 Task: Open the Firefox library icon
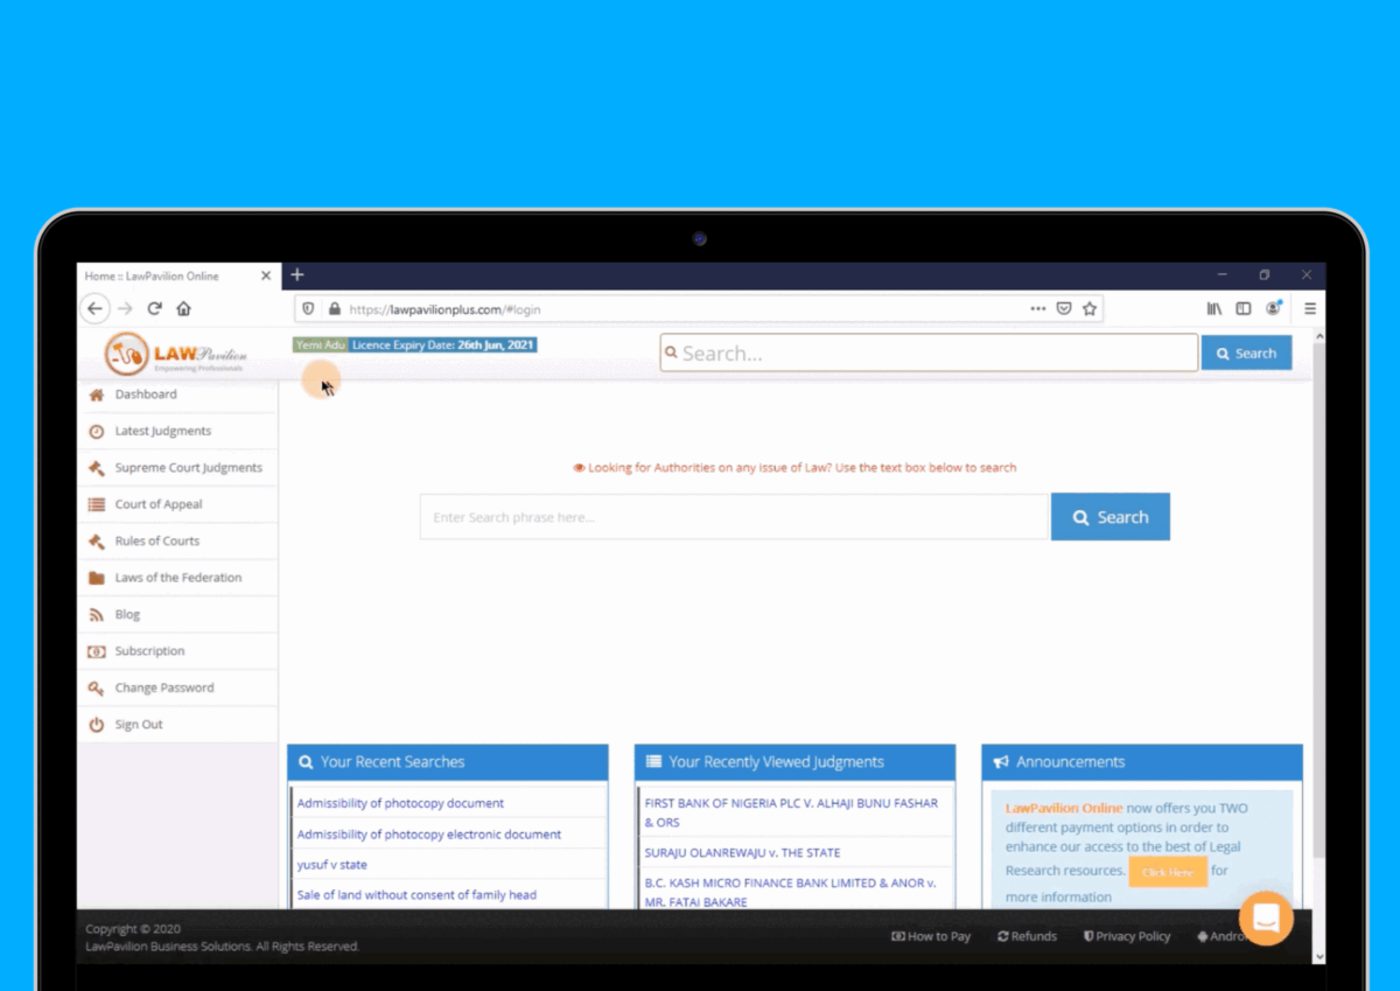coord(1214,309)
